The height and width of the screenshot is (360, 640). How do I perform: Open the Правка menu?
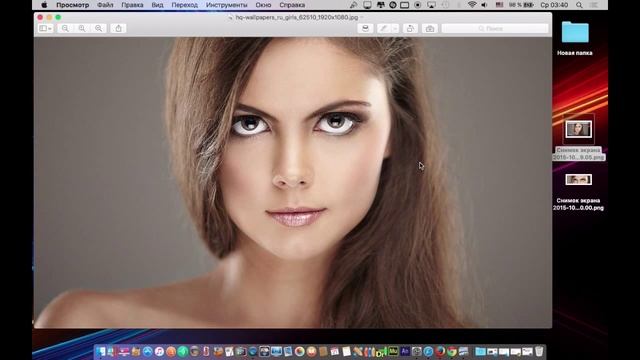click(132, 5)
